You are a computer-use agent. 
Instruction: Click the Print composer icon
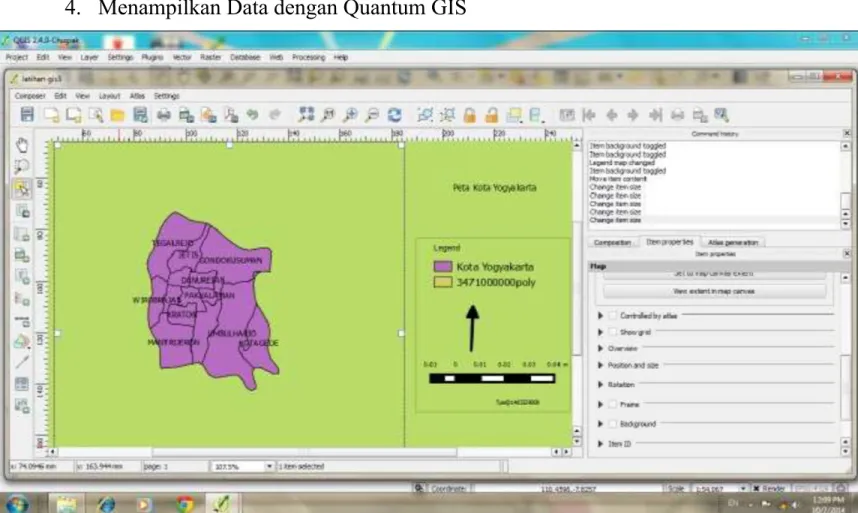pos(164,115)
